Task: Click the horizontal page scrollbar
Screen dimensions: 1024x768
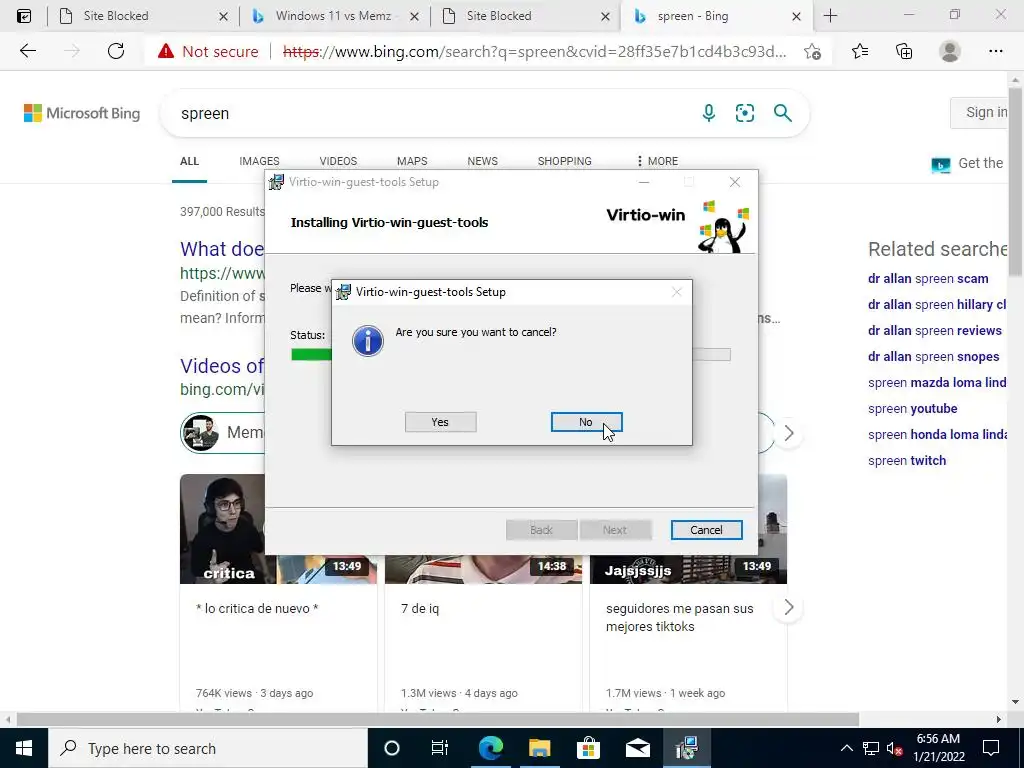Action: [x=438, y=720]
